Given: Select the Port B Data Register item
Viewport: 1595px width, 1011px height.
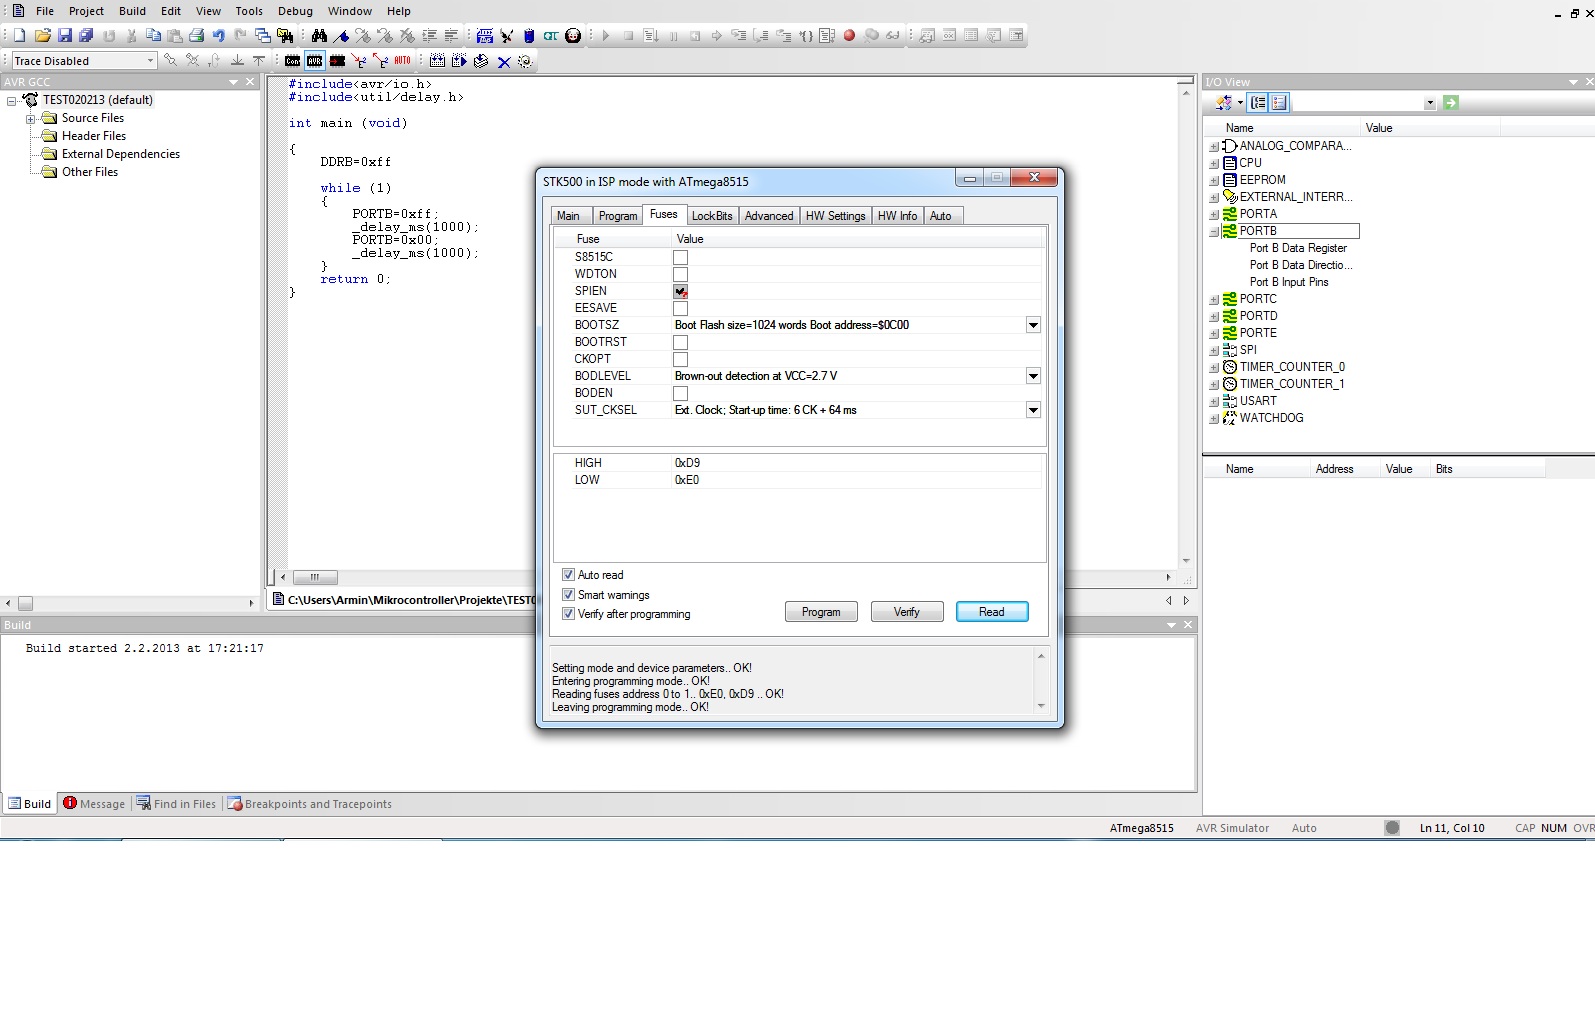Looking at the screenshot, I should pos(1298,248).
